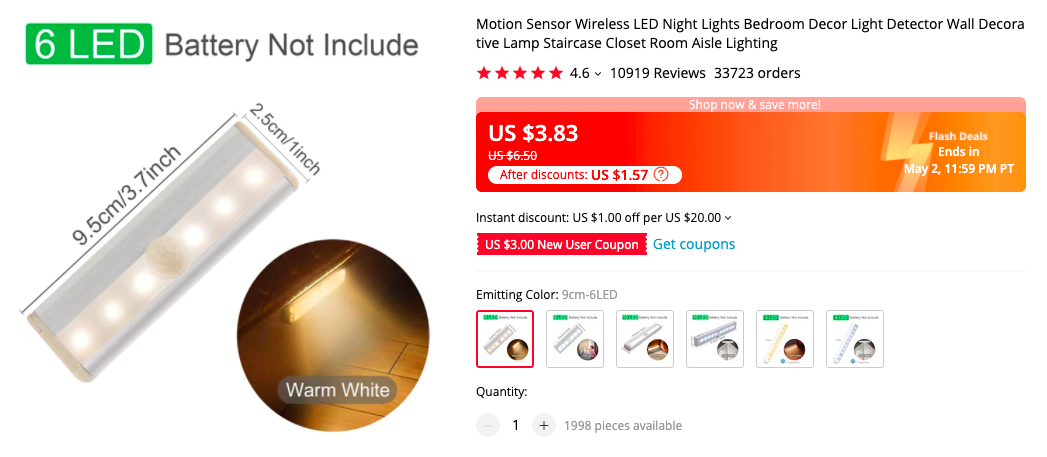
Task: Pick the fifth variant thumbnail, slim warm strip
Action: (x=785, y=339)
